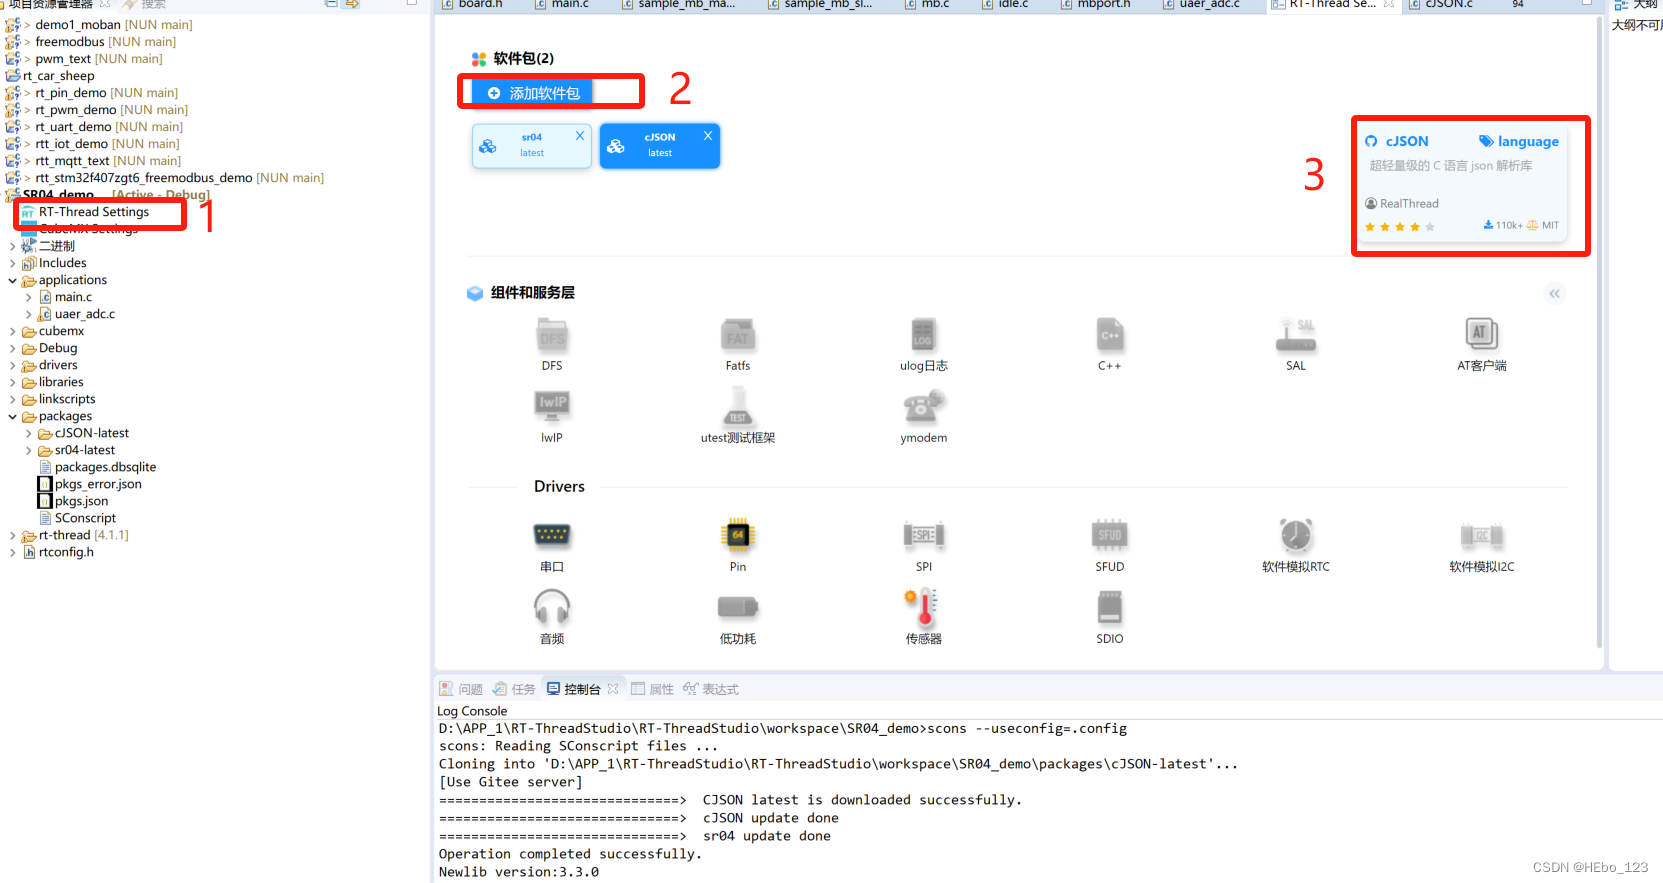This screenshot has width=1663, height=883.
Task: Select pkgs_error.json file
Action: coord(98,484)
